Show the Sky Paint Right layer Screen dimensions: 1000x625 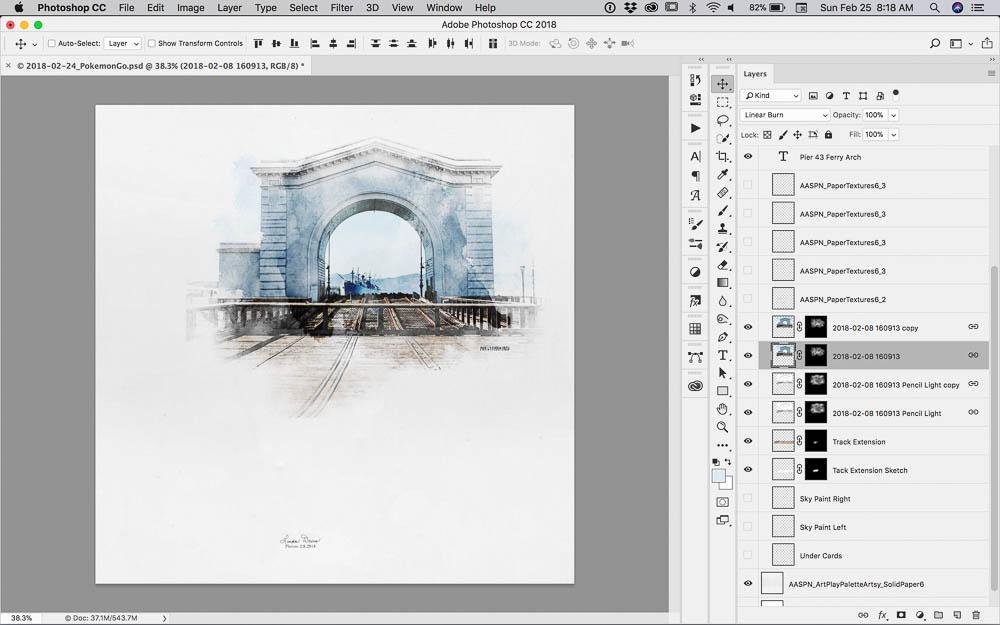(747, 498)
